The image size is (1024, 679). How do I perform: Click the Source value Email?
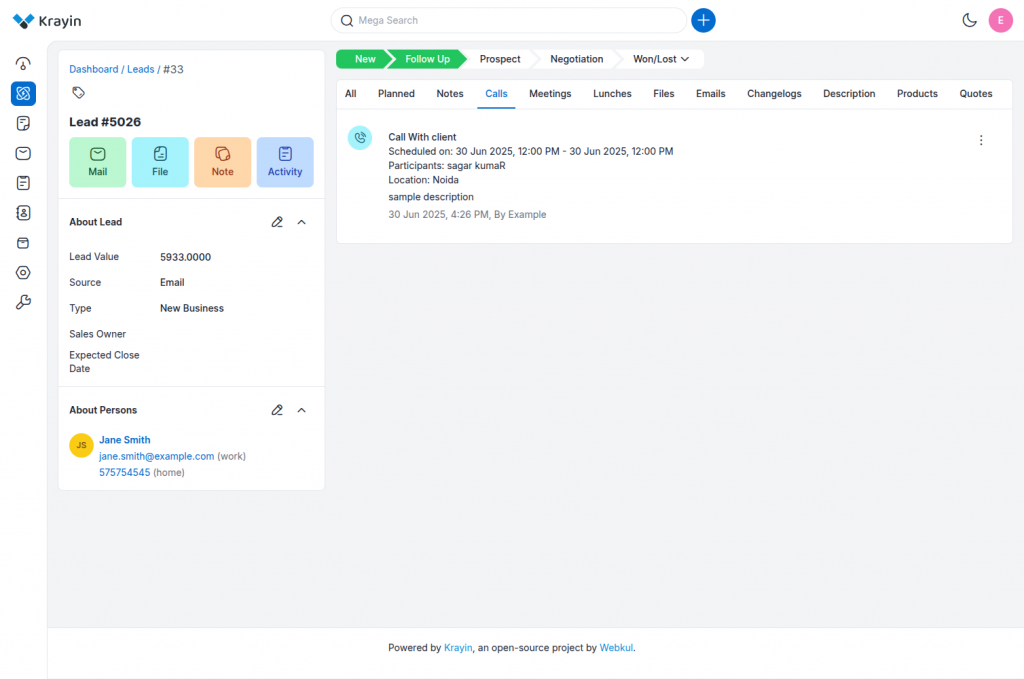point(172,283)
